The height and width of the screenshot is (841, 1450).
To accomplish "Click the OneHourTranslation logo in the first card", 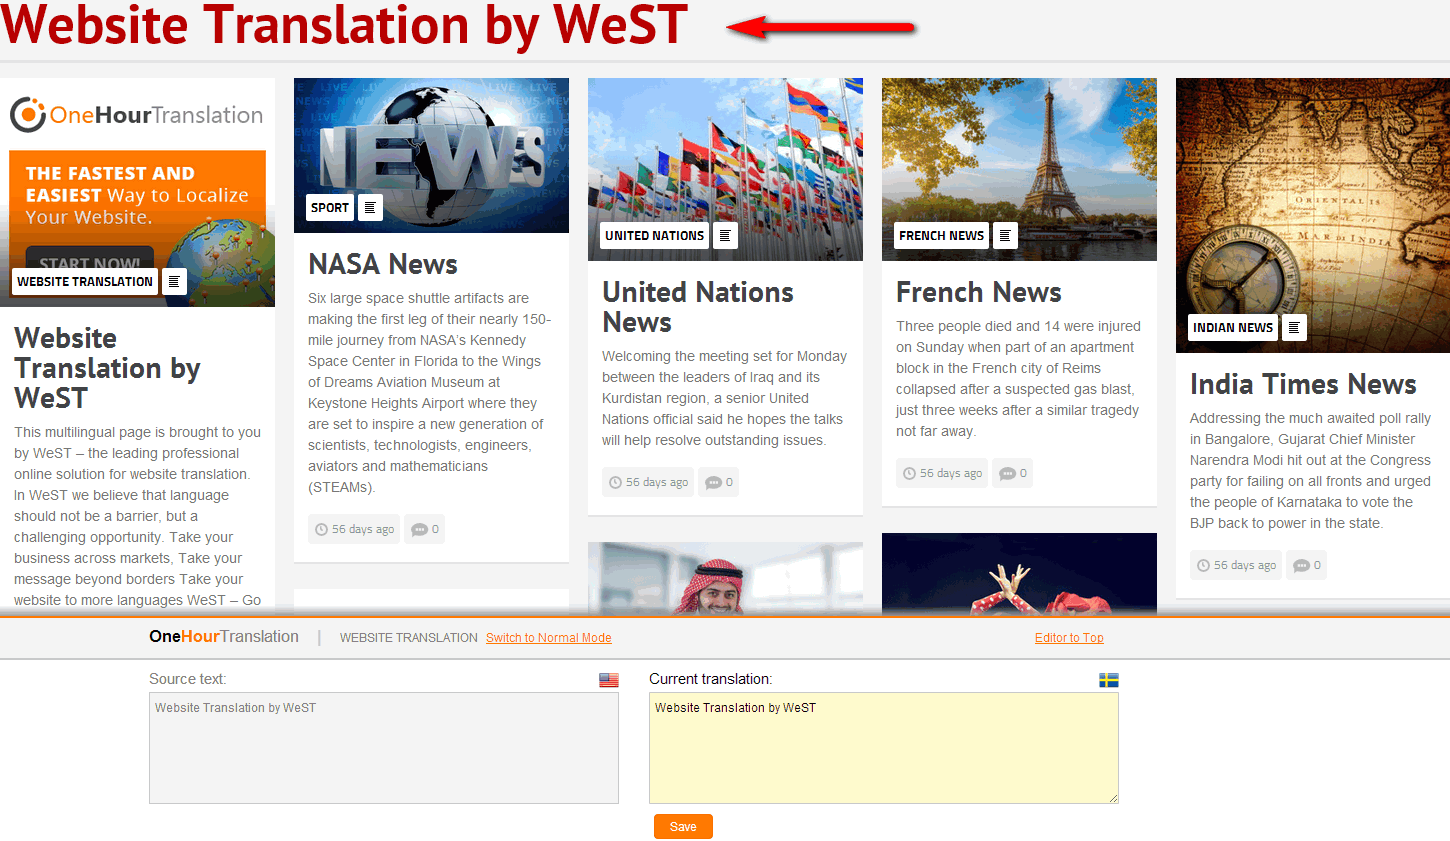I will pyautogui.click(x=136, y=115).
